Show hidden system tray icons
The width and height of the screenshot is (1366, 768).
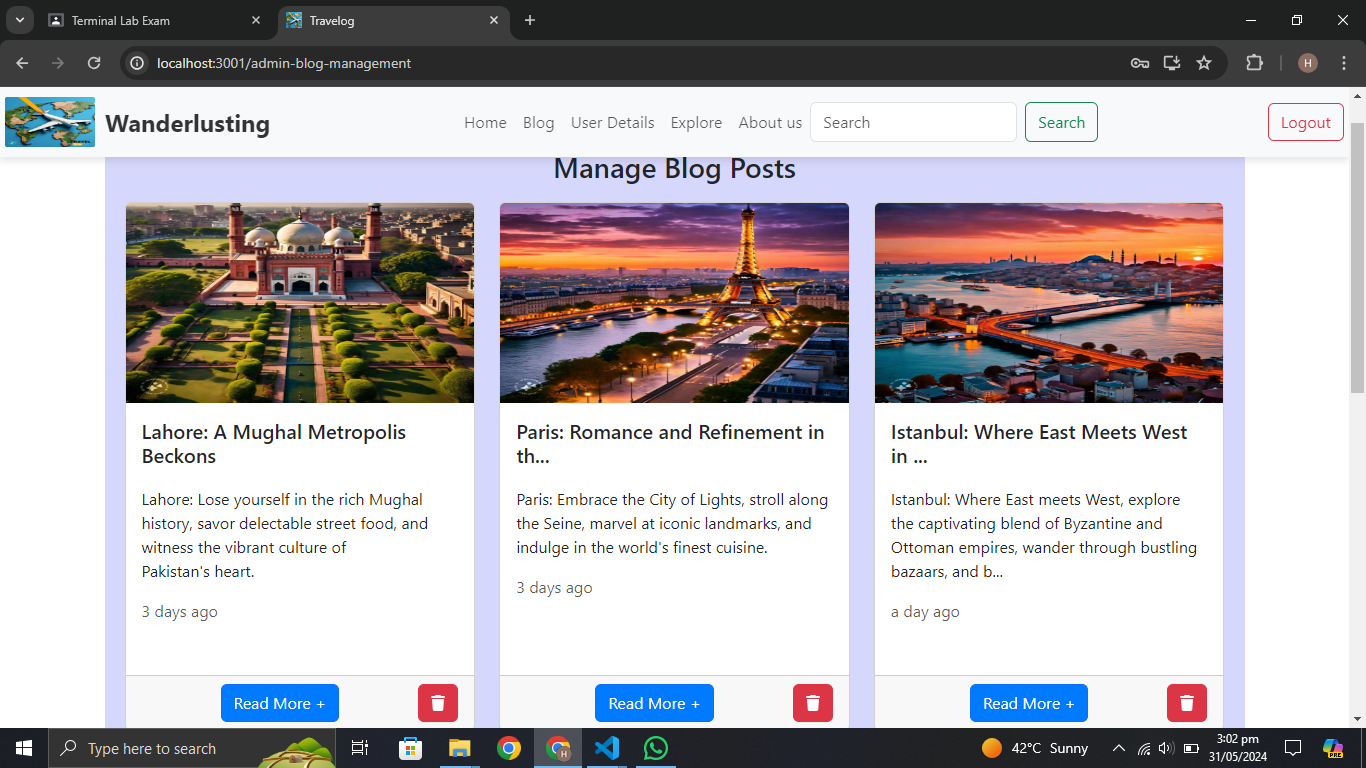[1119, 748]
